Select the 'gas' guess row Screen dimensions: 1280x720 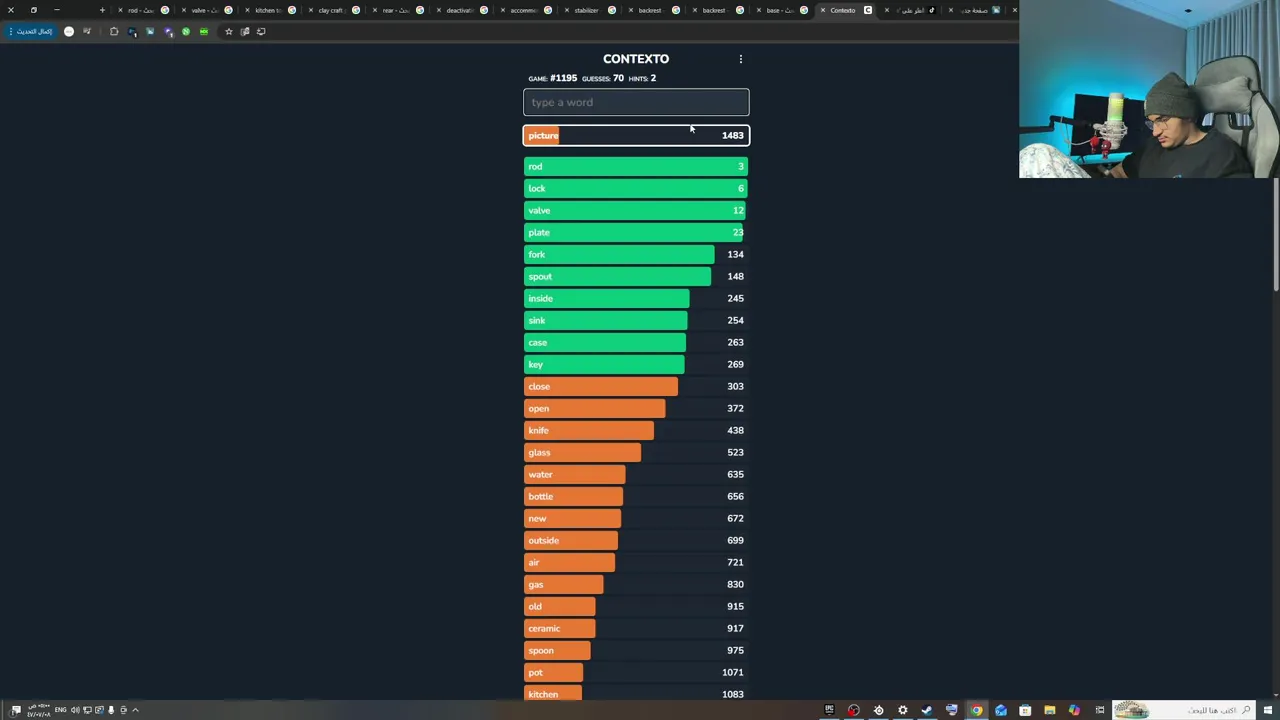636,584
